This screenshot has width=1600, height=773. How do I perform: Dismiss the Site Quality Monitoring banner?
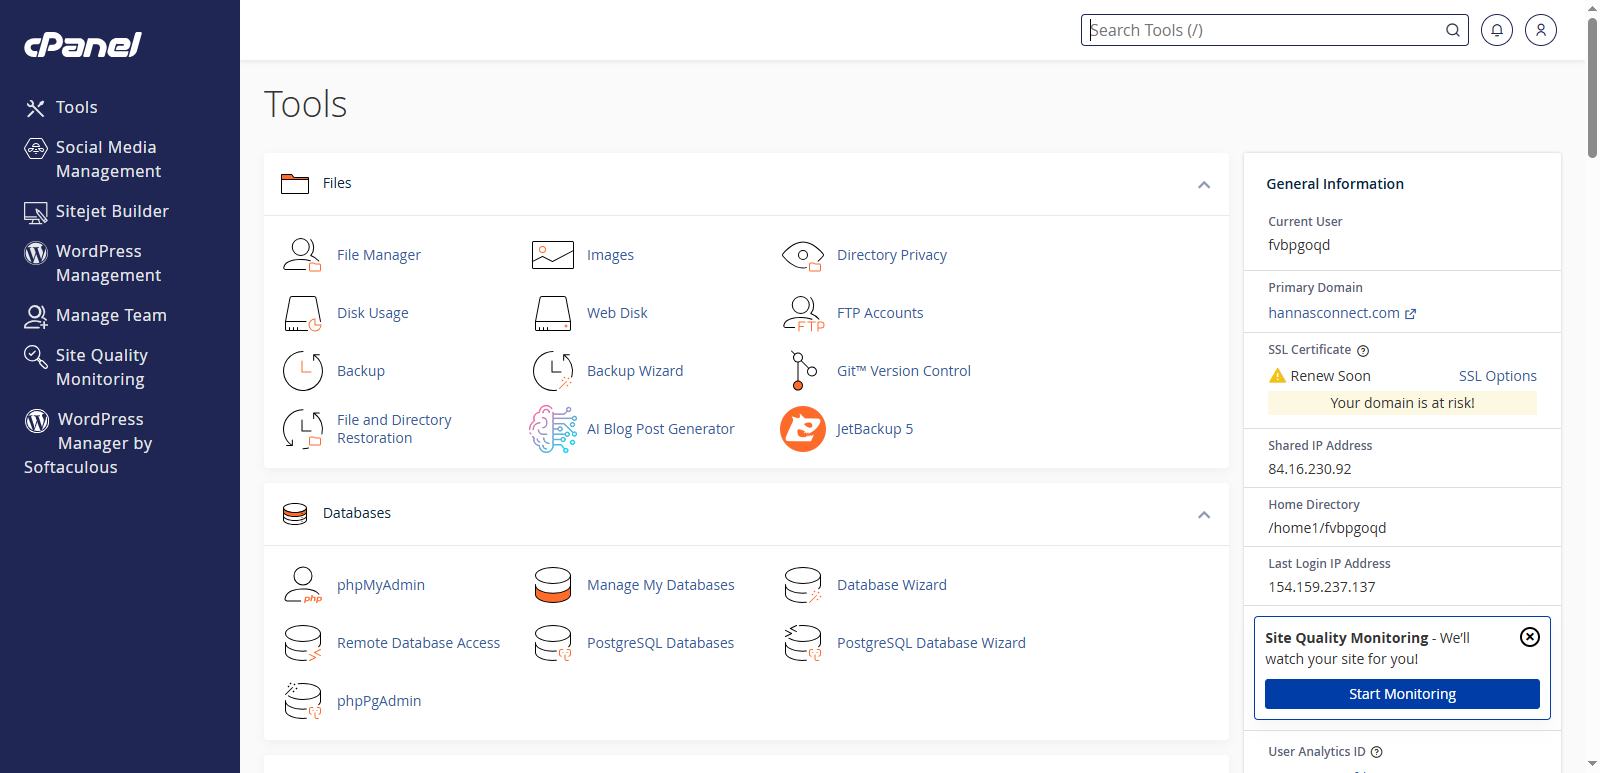click(1529, 637)
